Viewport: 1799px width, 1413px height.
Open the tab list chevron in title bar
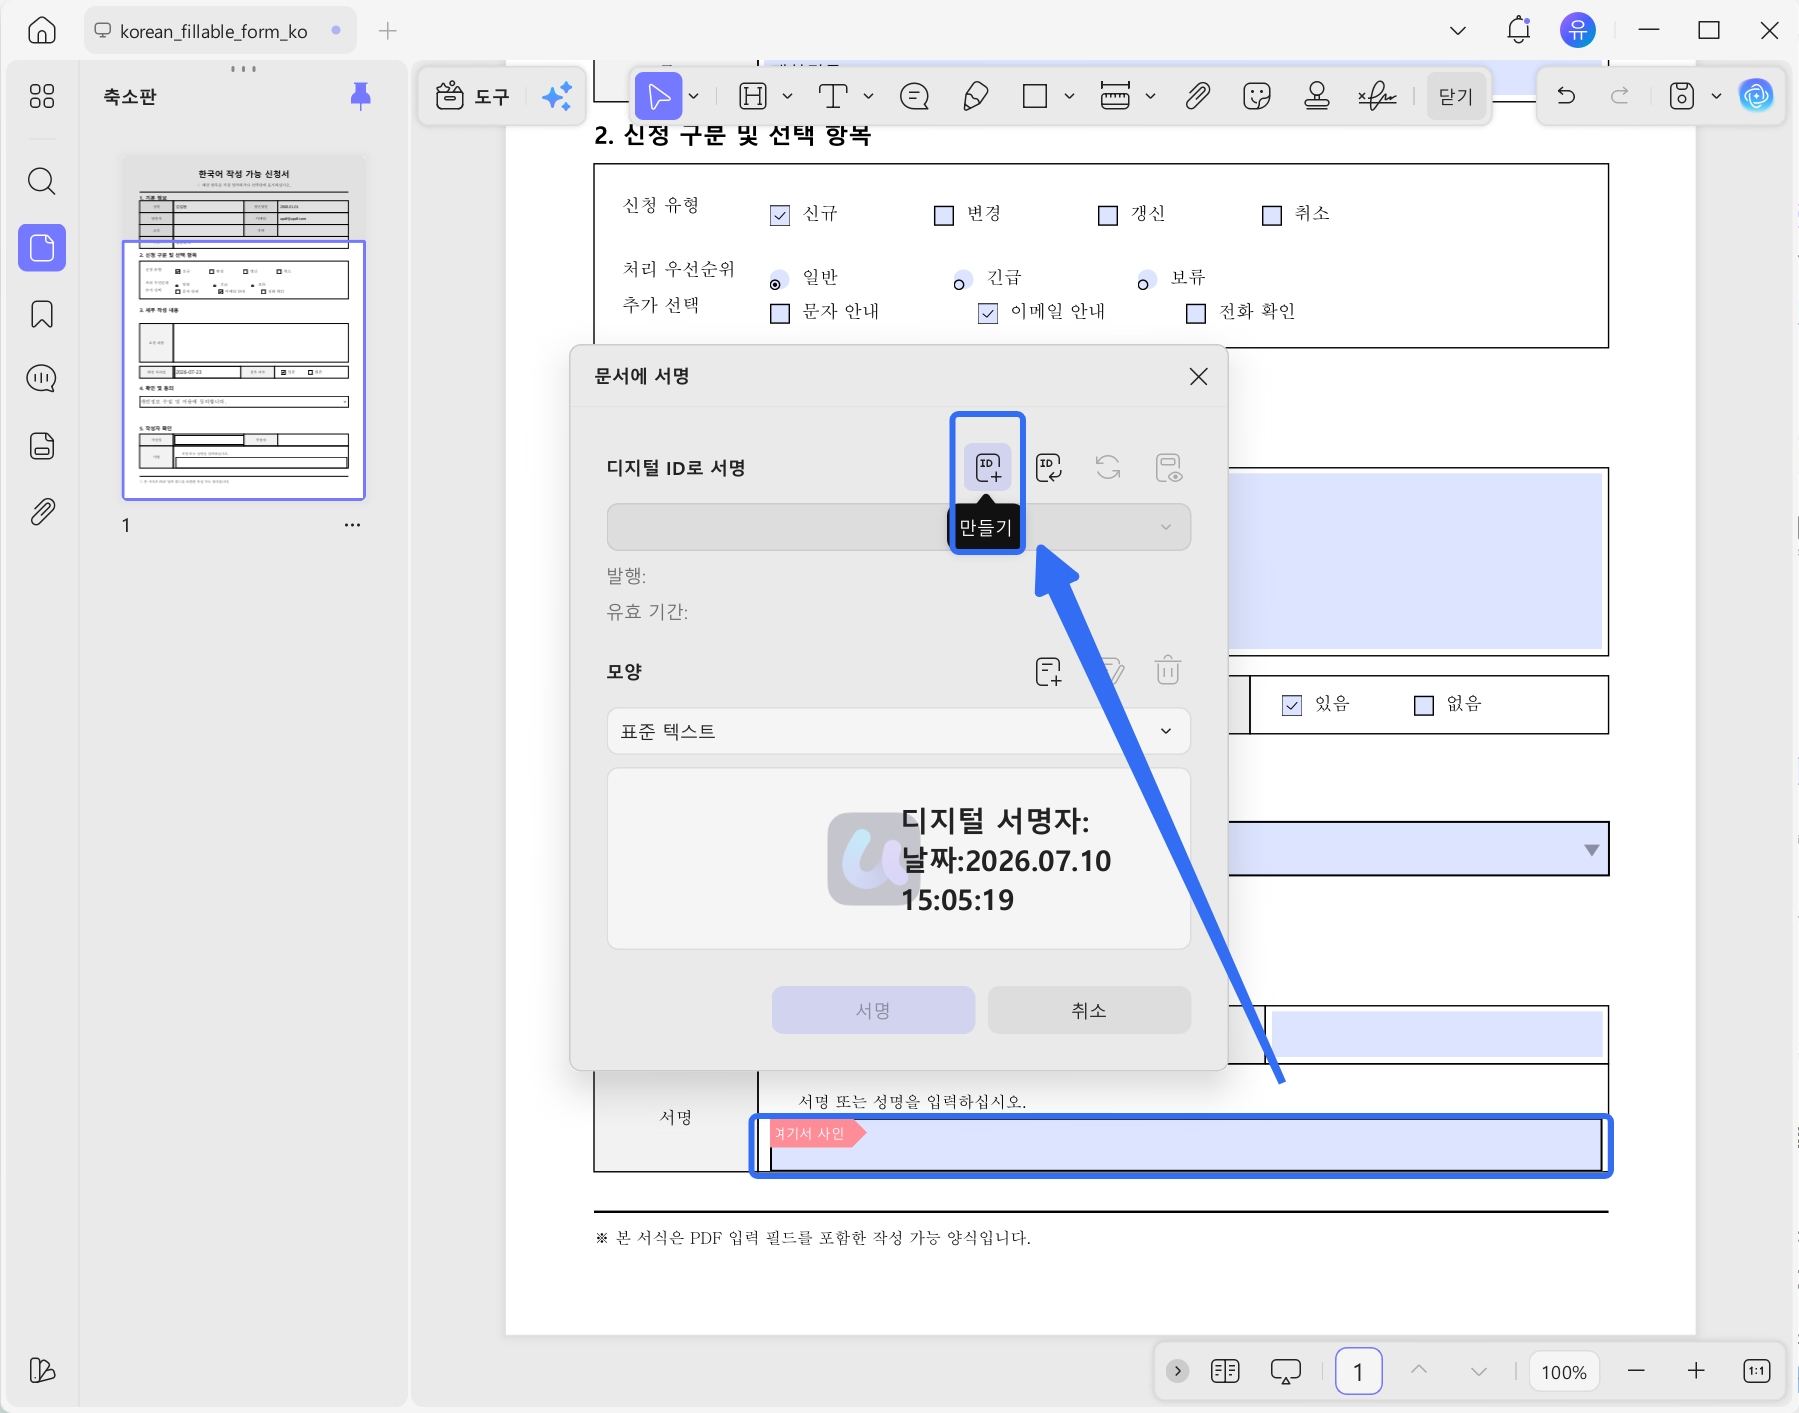click(x=1458, y=31)
